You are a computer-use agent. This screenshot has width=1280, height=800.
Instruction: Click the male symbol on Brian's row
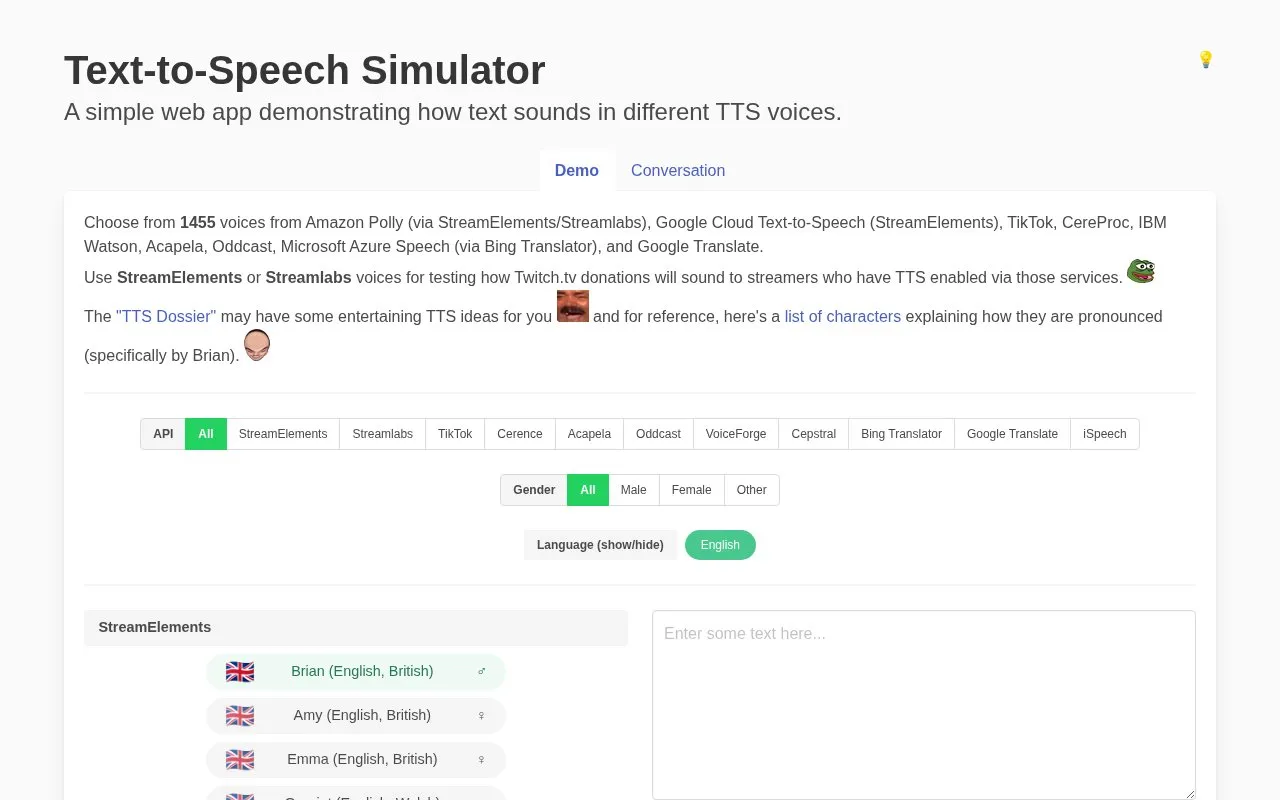pyautogui.click(x=481, y=671)
